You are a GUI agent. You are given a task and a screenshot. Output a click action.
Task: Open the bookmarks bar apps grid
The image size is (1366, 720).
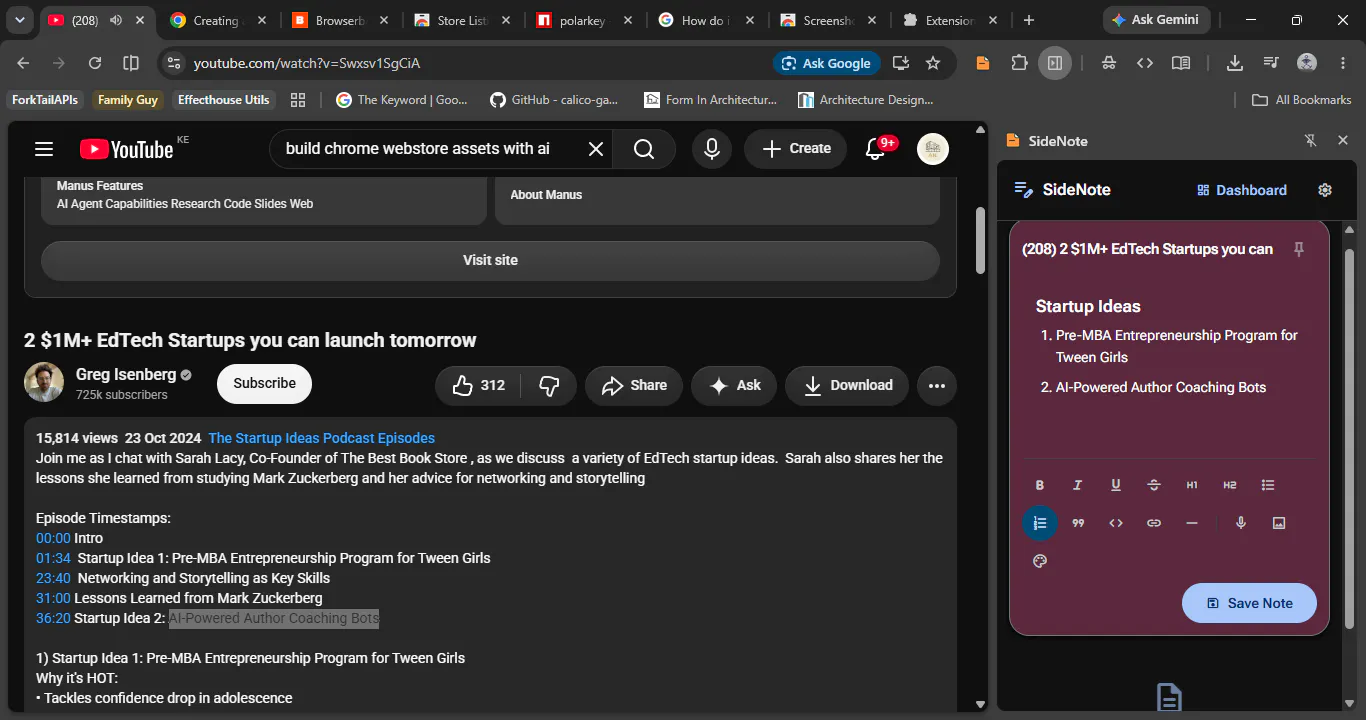point(297,100)
